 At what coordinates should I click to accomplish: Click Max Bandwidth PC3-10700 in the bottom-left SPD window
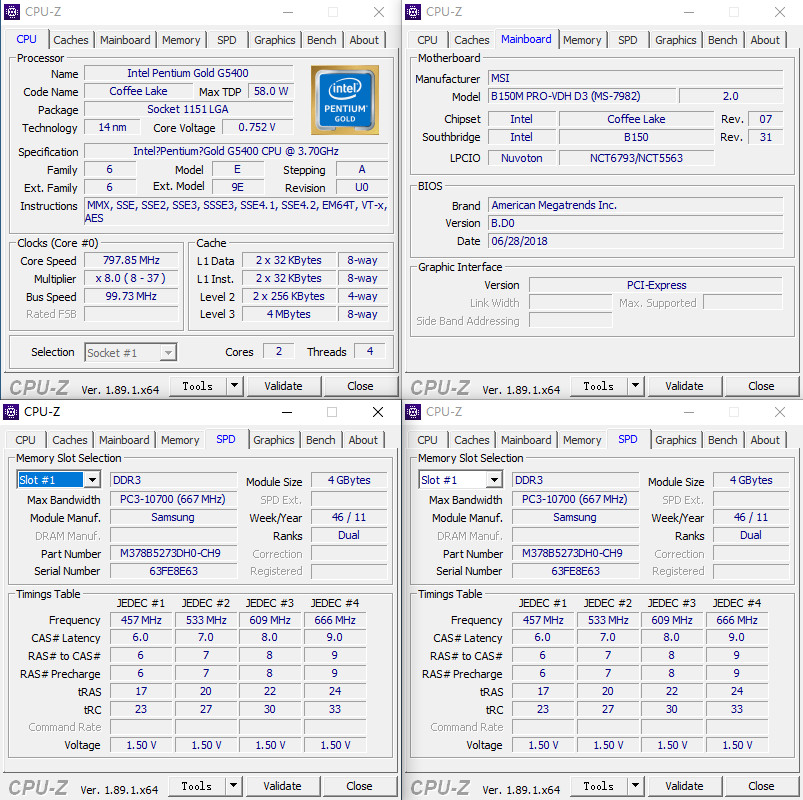[173, 499]
